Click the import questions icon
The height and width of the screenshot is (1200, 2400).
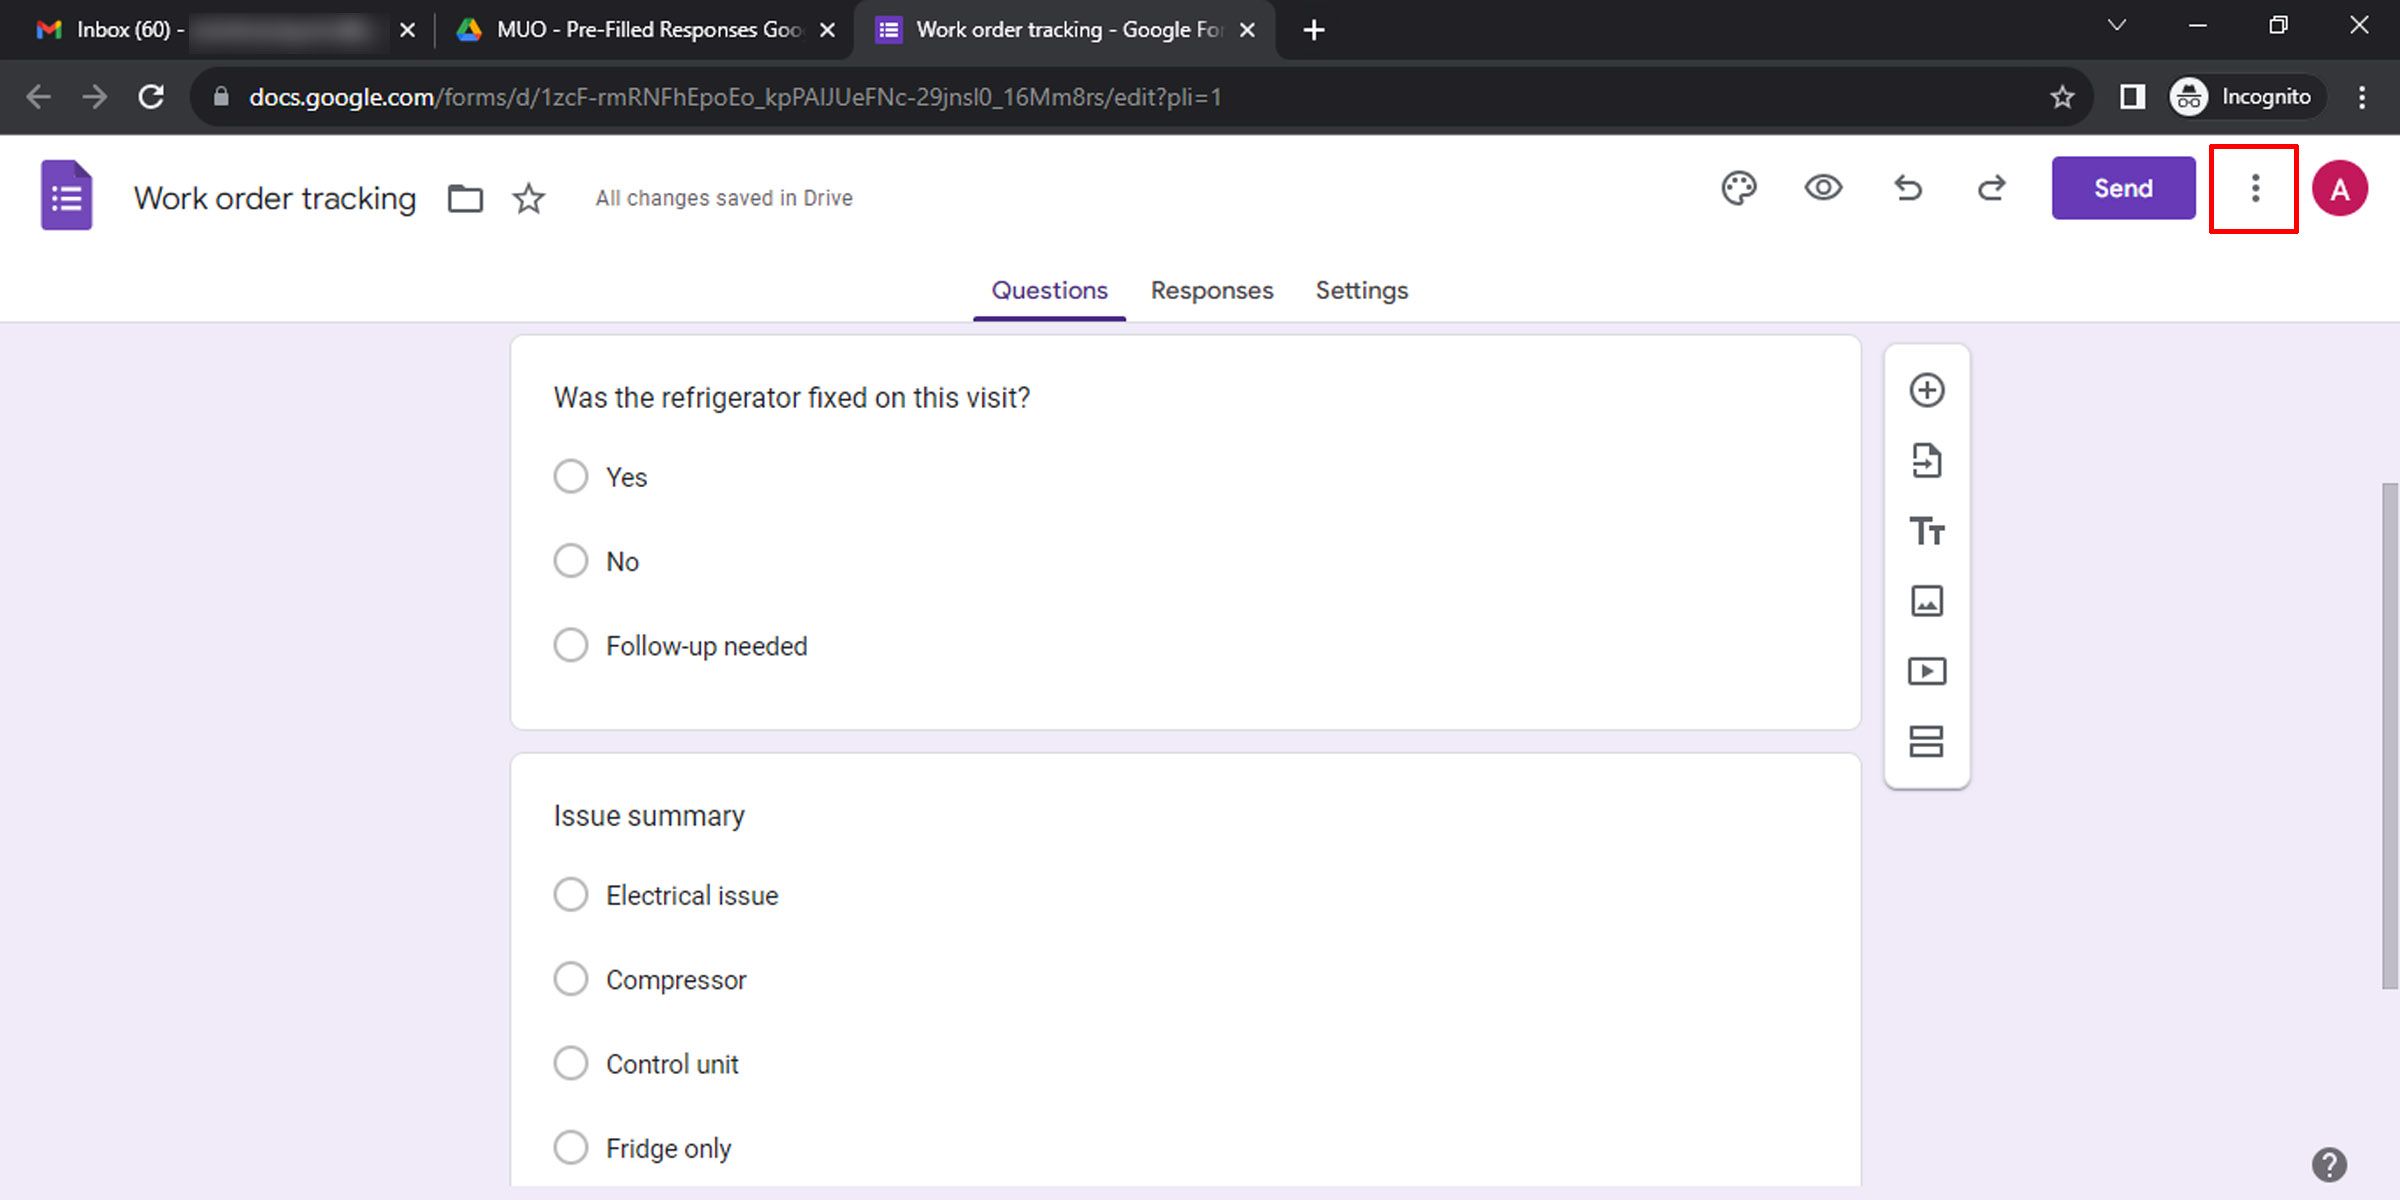click(x=1926, y=461)
